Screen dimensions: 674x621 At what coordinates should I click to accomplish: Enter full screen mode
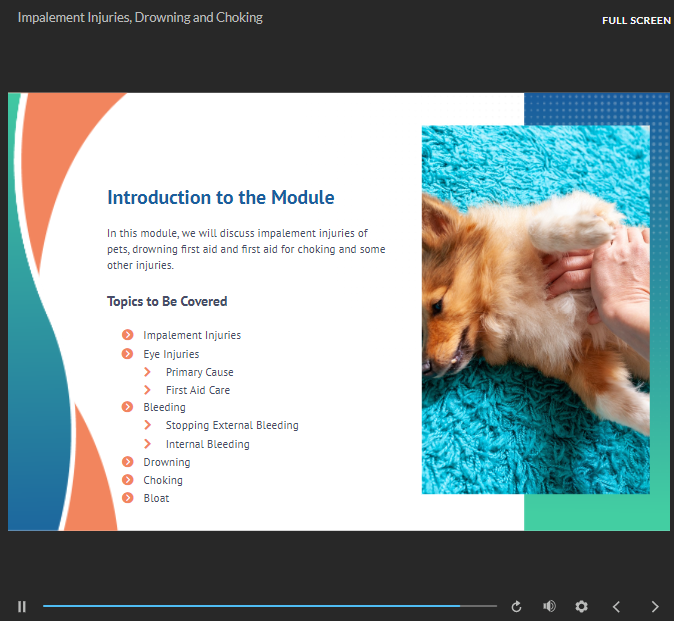click(636, 20)
